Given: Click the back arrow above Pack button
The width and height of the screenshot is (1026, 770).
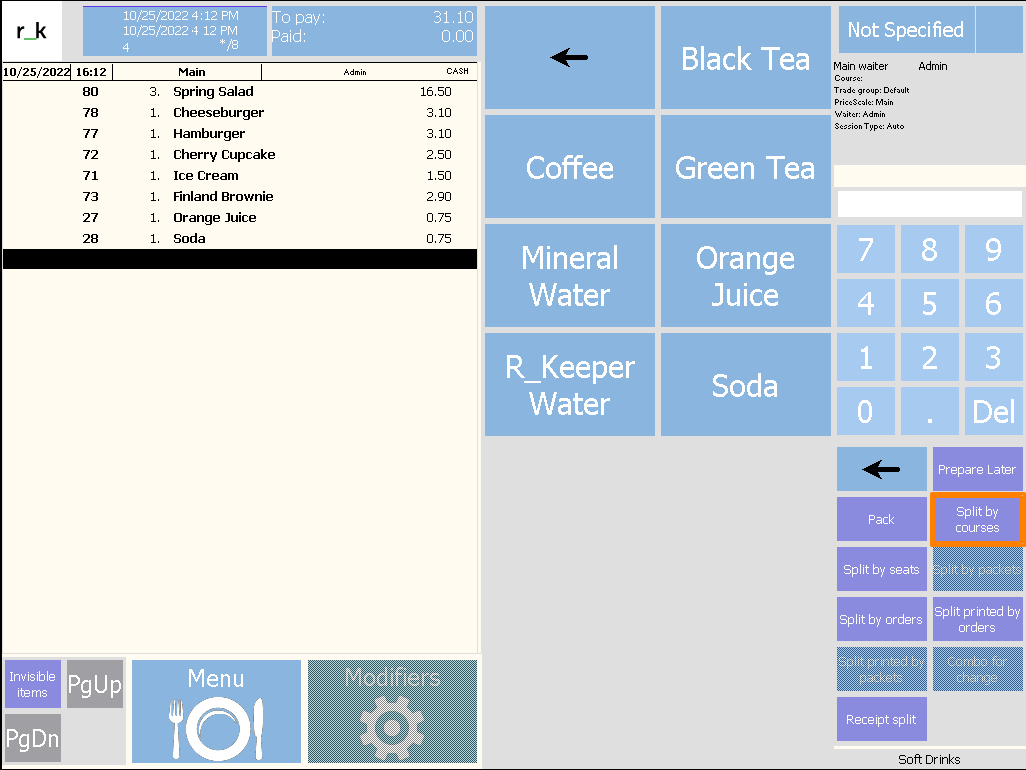Looking at the screenshot, I should click(881, 469).
